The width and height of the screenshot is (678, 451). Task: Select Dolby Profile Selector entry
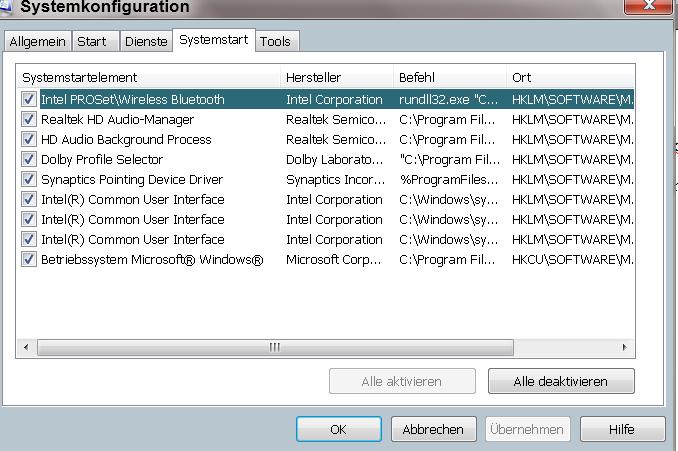[x=326, y=160]
